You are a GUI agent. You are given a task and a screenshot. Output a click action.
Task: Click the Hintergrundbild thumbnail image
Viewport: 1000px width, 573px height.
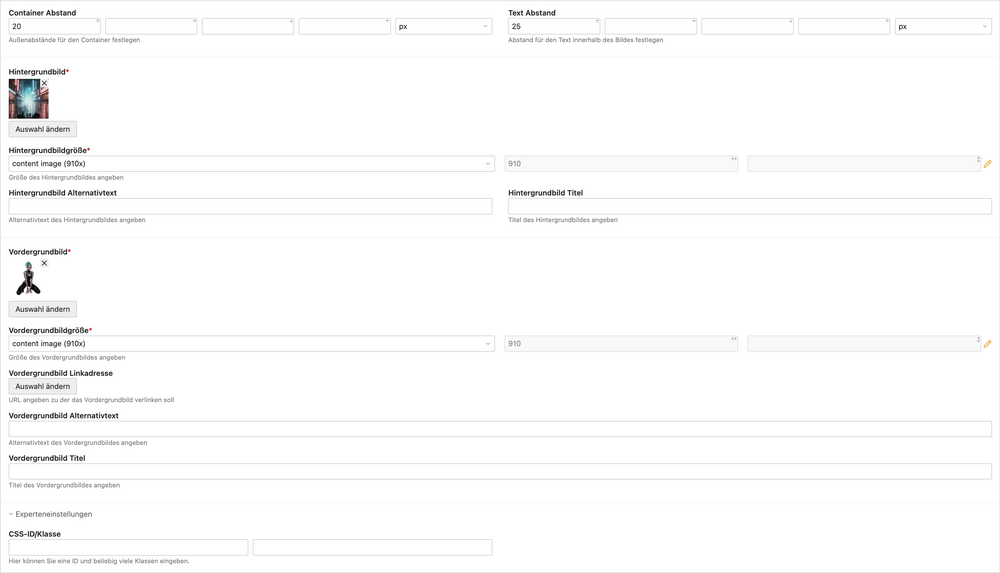point(27,100)
